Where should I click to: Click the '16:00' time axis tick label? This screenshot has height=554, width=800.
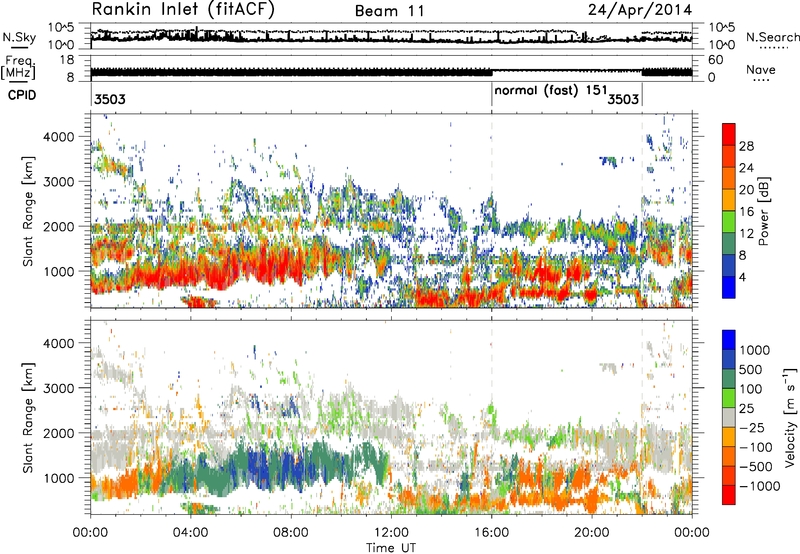pyautogui.click(x=492, y=533)
